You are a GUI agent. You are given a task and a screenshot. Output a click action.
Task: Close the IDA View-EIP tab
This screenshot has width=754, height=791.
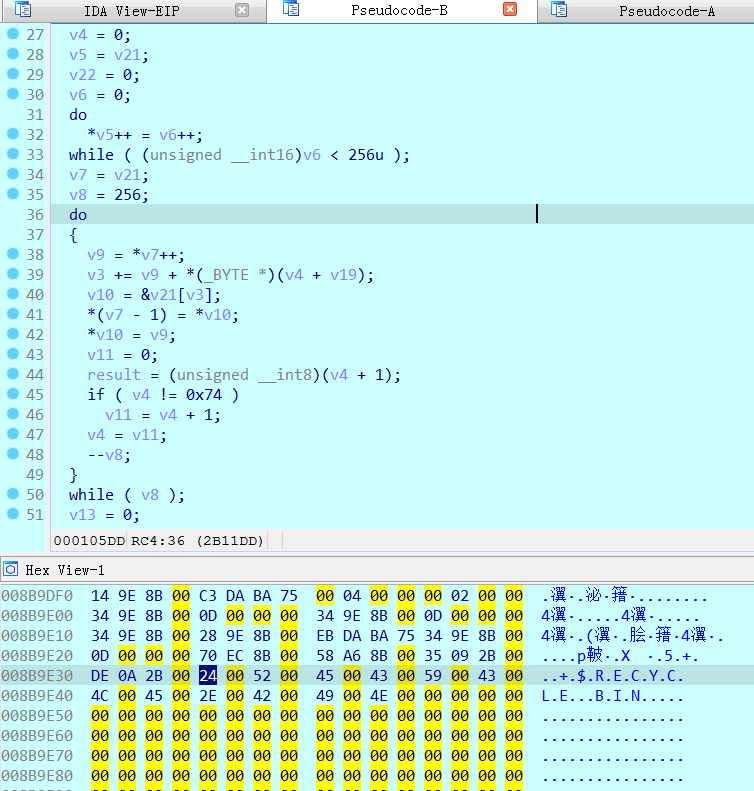click(x=242, y=10)
